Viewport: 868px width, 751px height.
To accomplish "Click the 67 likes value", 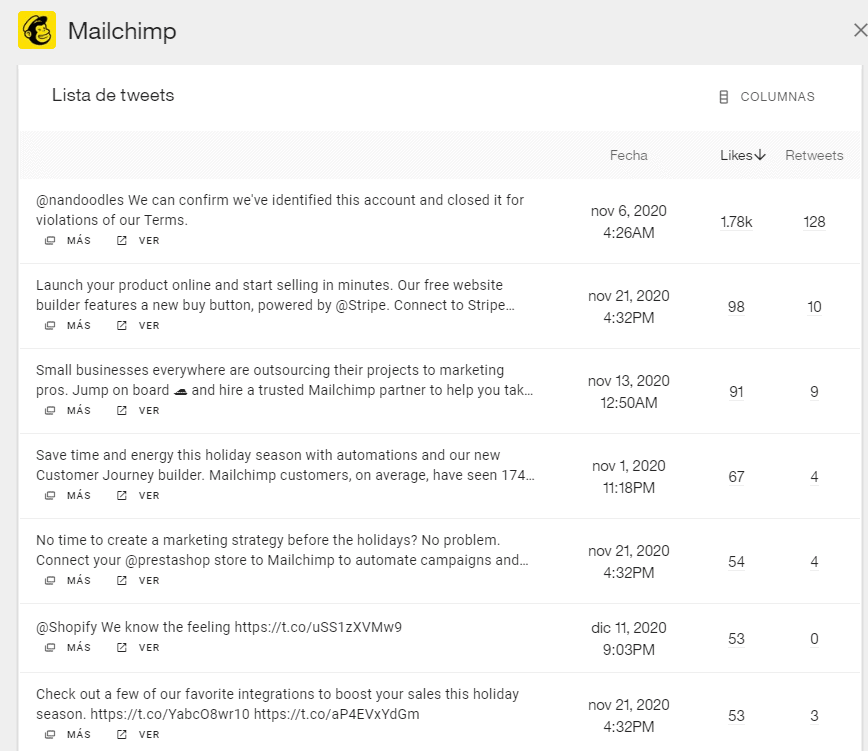I will 736,477.
